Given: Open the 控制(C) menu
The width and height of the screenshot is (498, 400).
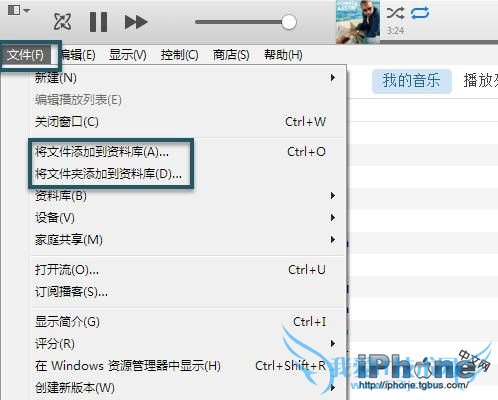Looking at the screenshot, I should click(179, 55).
